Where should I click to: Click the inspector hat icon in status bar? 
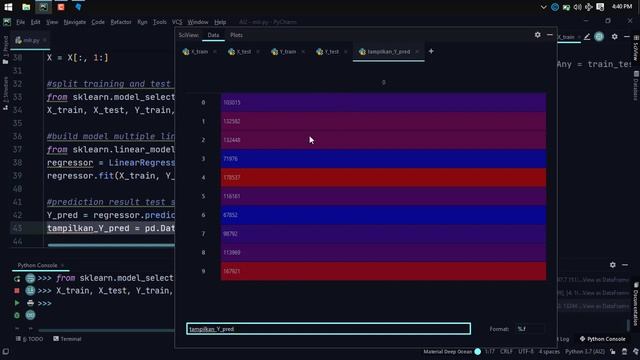tap(624, 351)
